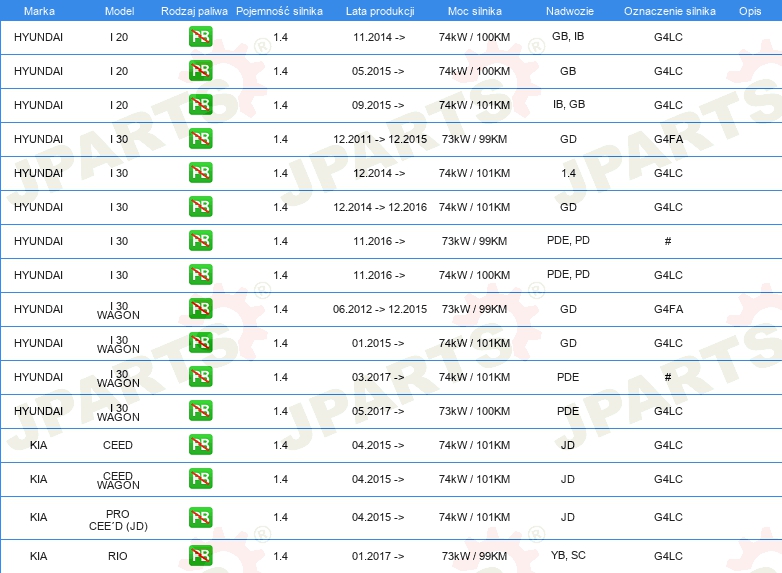Click fuel icon in KIA PRO CEE'D row
The image size is (782, 573).
pyautogui.click(x=200, y=517)
